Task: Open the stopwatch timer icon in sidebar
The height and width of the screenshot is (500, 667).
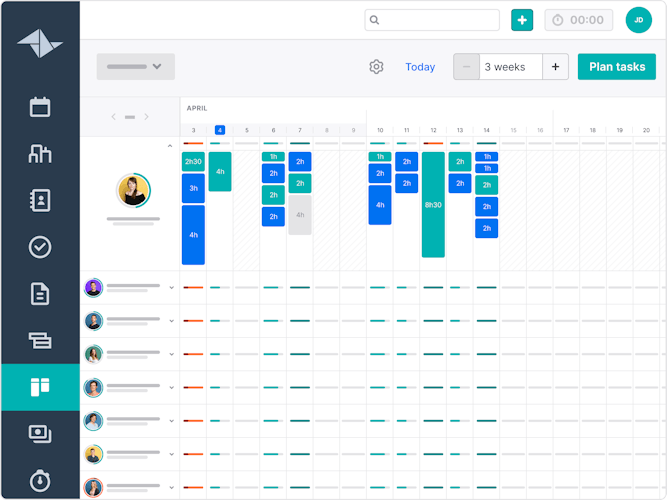Action: coord(40,480)
